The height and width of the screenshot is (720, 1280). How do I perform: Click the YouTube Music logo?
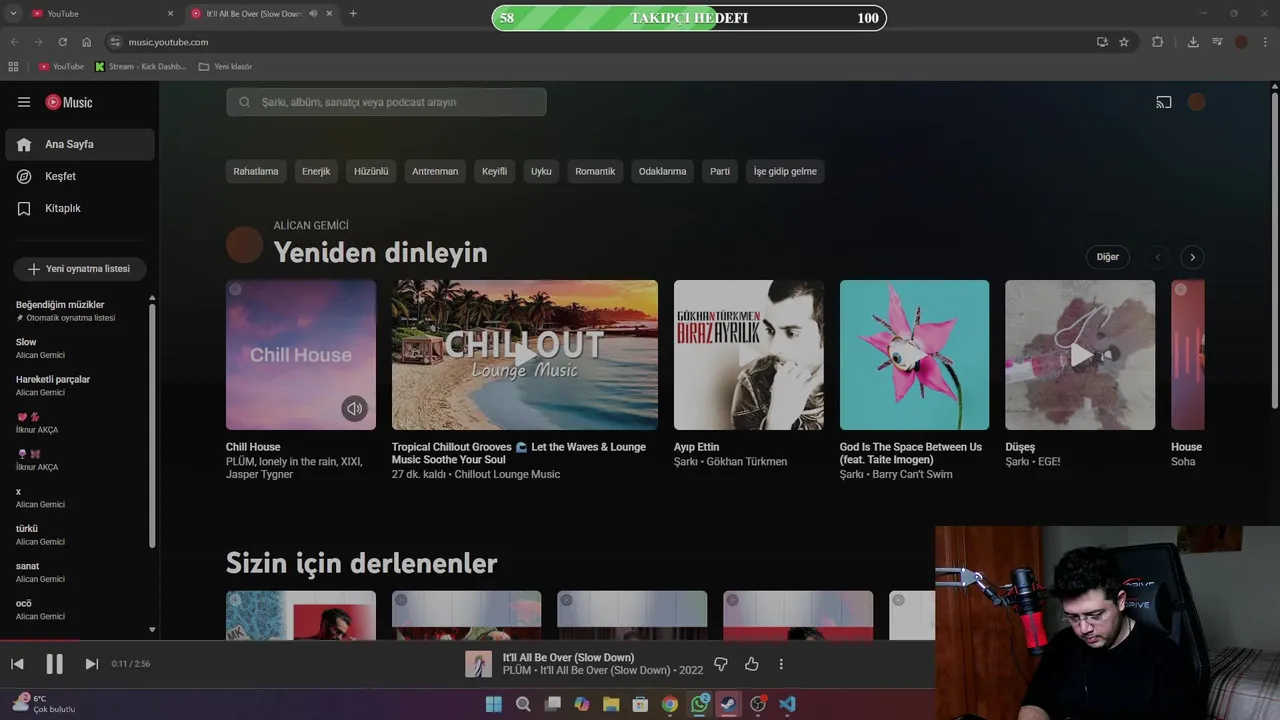[68, 102]
